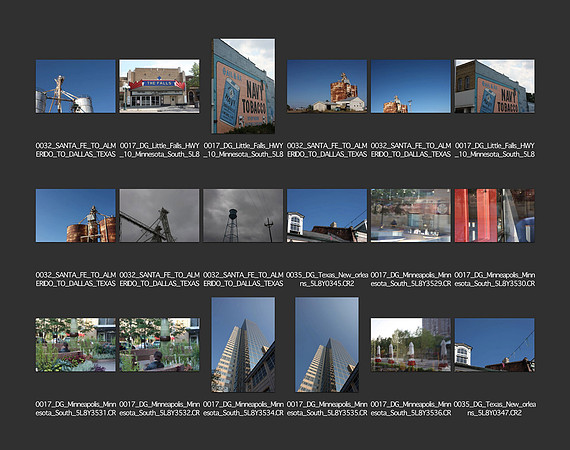Open thumbnail of photo 5L8Y0345 dormer window
The image size is (570, 450).
(x=327, y=216)
